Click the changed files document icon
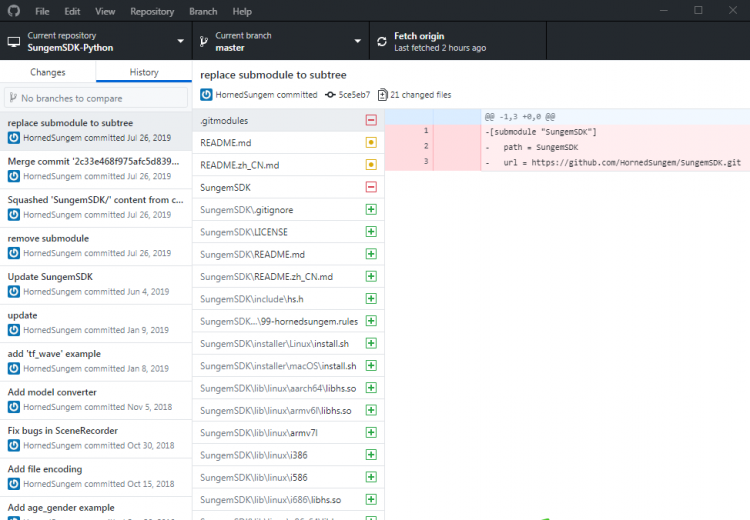The image size is (750, 520). 383,95
